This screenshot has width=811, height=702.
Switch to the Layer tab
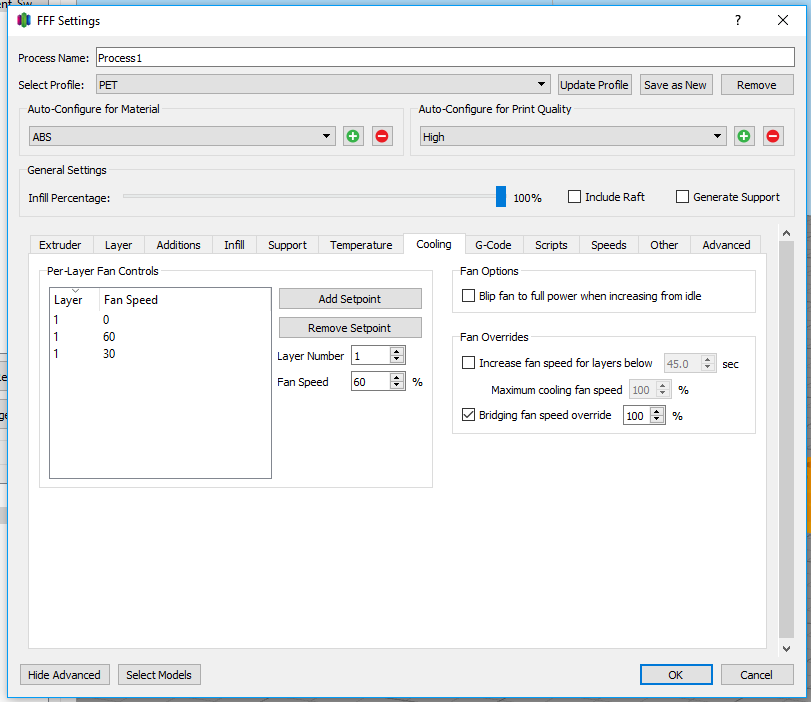(x=118, y=245)
